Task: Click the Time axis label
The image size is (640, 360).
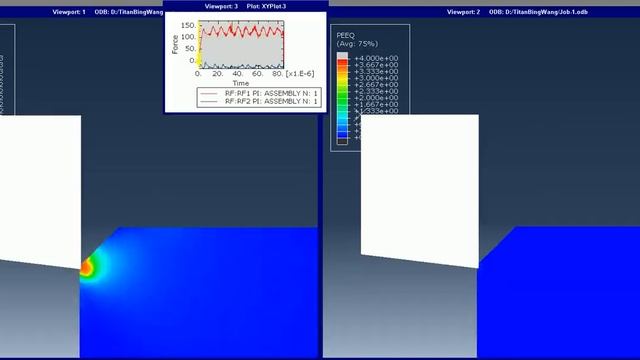Action: pyautogui.click(x=241, y=83)
